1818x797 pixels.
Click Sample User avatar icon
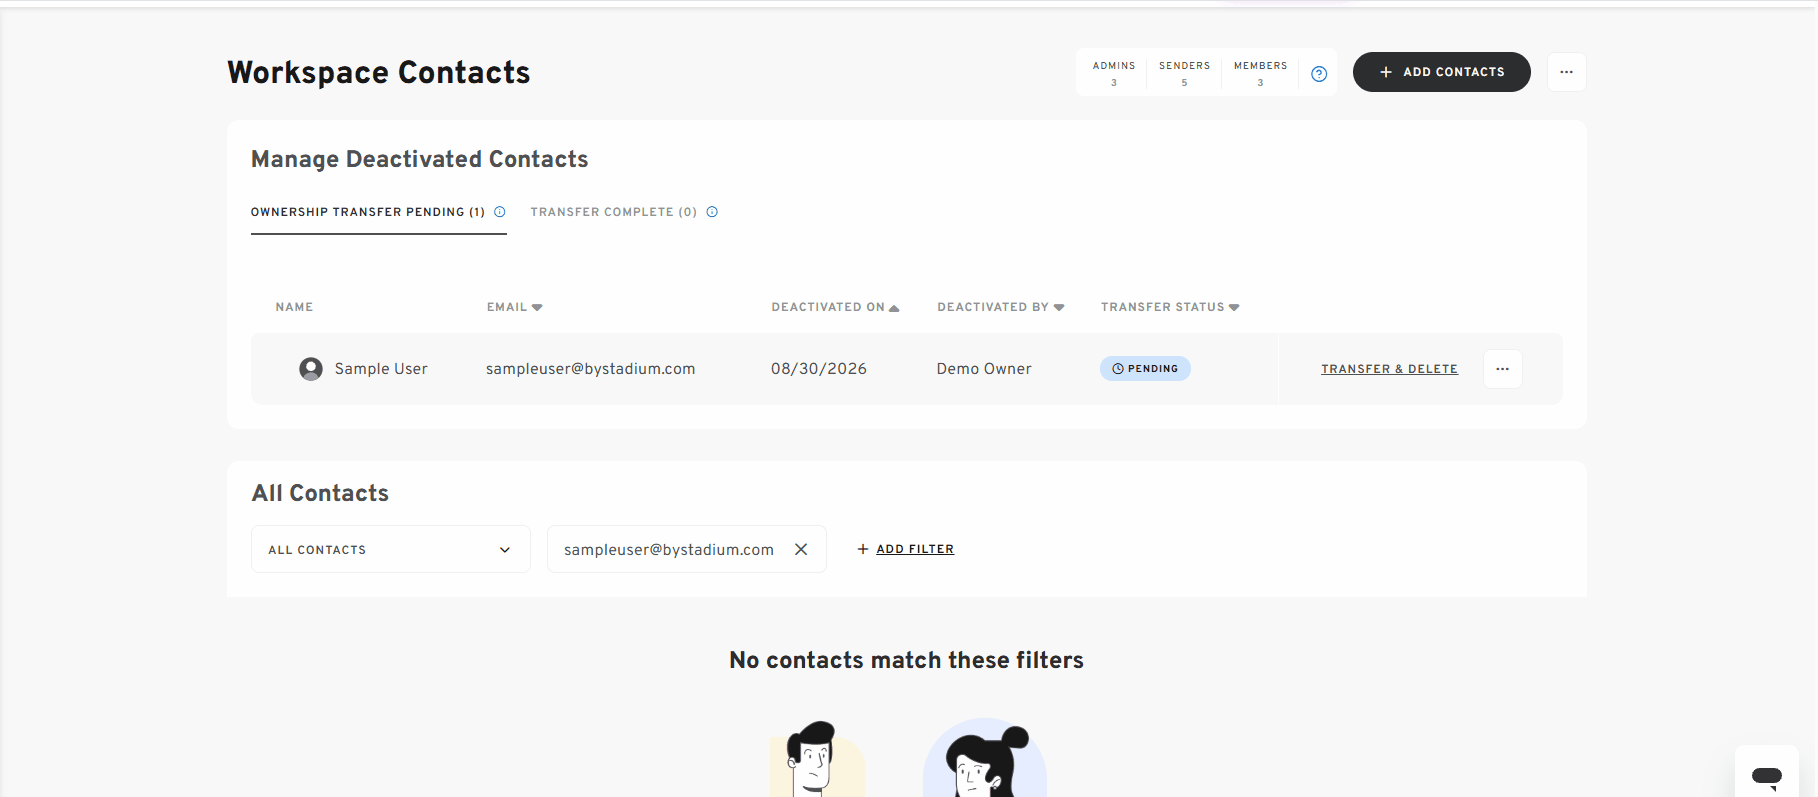(x=311, y=369)
